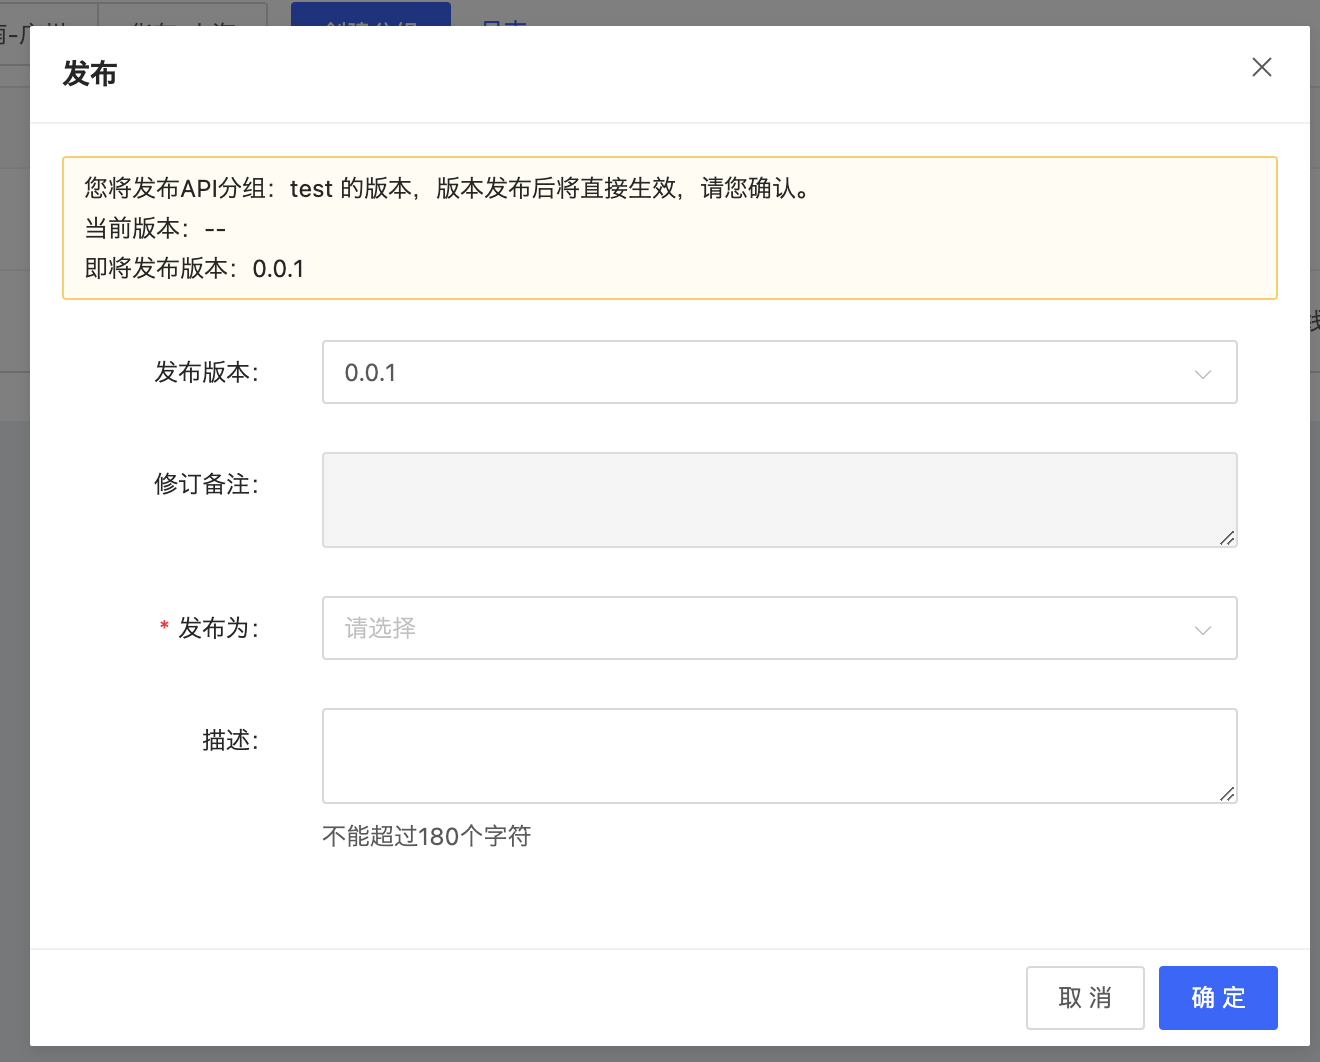Click the 描述 field label
The width and height of the screenshot is (1320, 1062).
coord(230,740)
